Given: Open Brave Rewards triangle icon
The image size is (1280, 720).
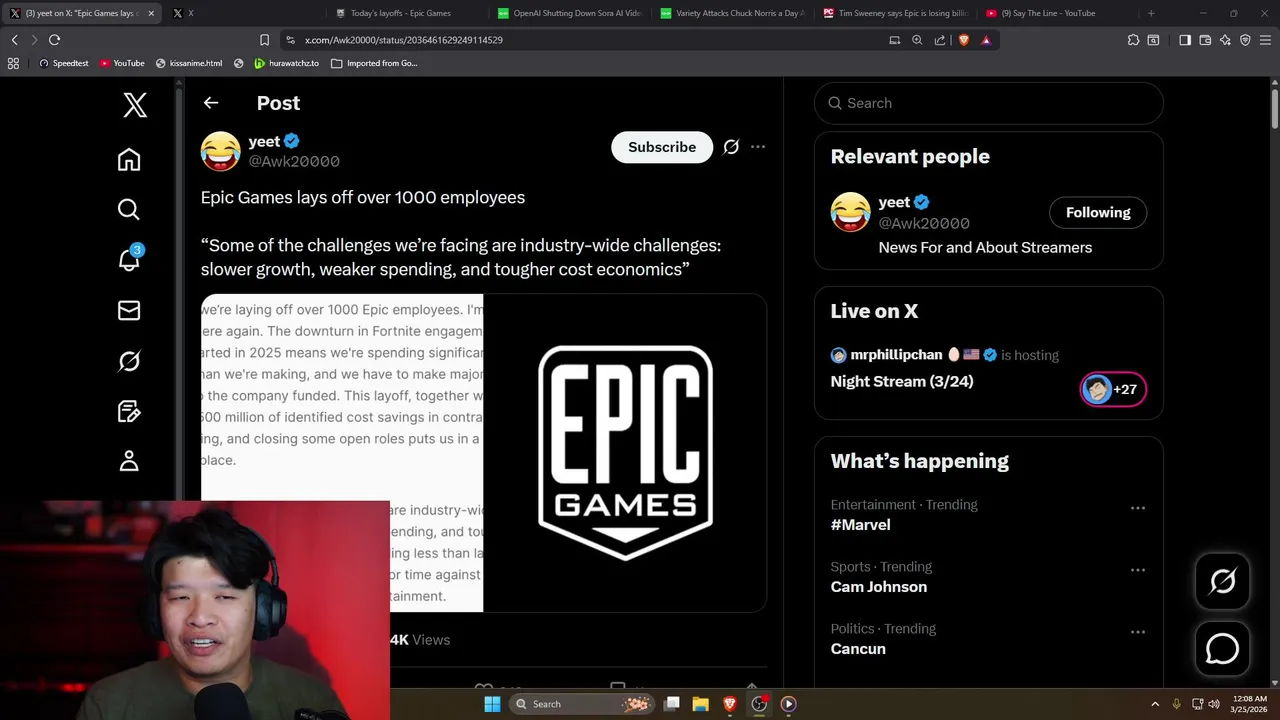Looking at the screenshot, I should point(986,40).
